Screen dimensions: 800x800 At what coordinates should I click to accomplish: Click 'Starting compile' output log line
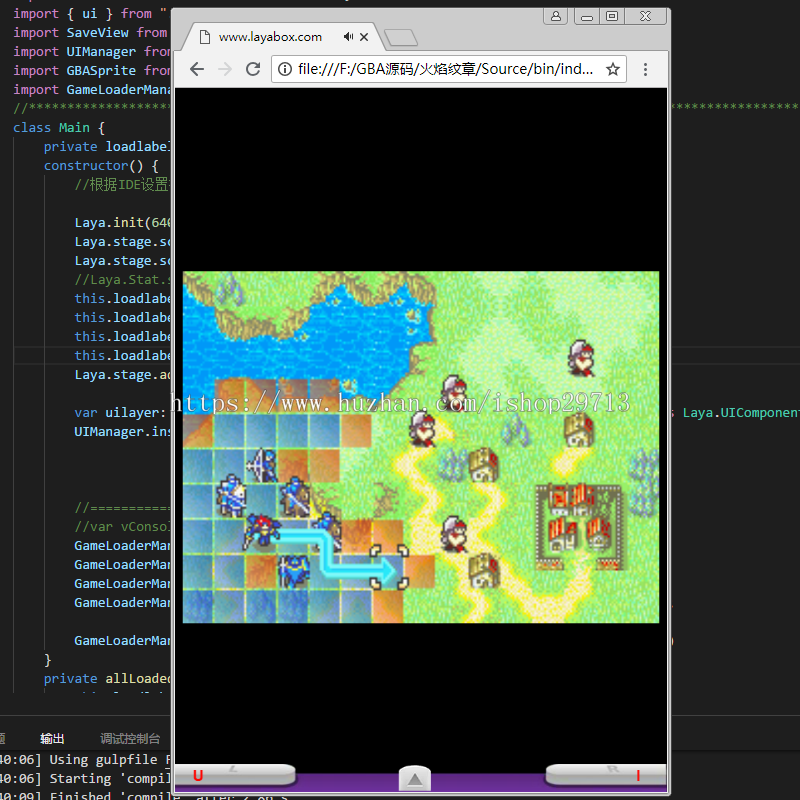click(x=85, y=779)
